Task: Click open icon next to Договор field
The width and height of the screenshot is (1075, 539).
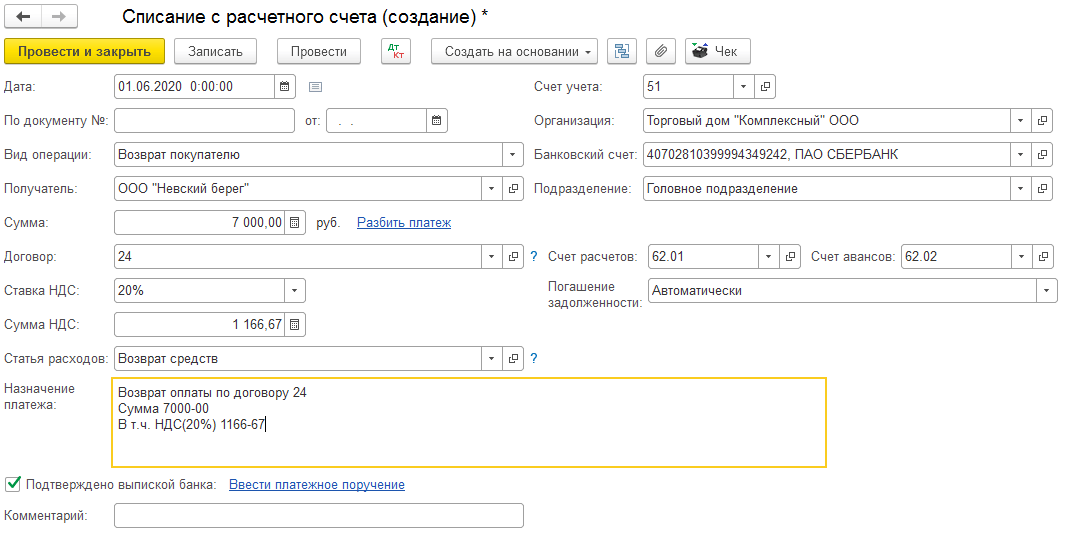Action: pyautogui.click(x=513, y=256)
